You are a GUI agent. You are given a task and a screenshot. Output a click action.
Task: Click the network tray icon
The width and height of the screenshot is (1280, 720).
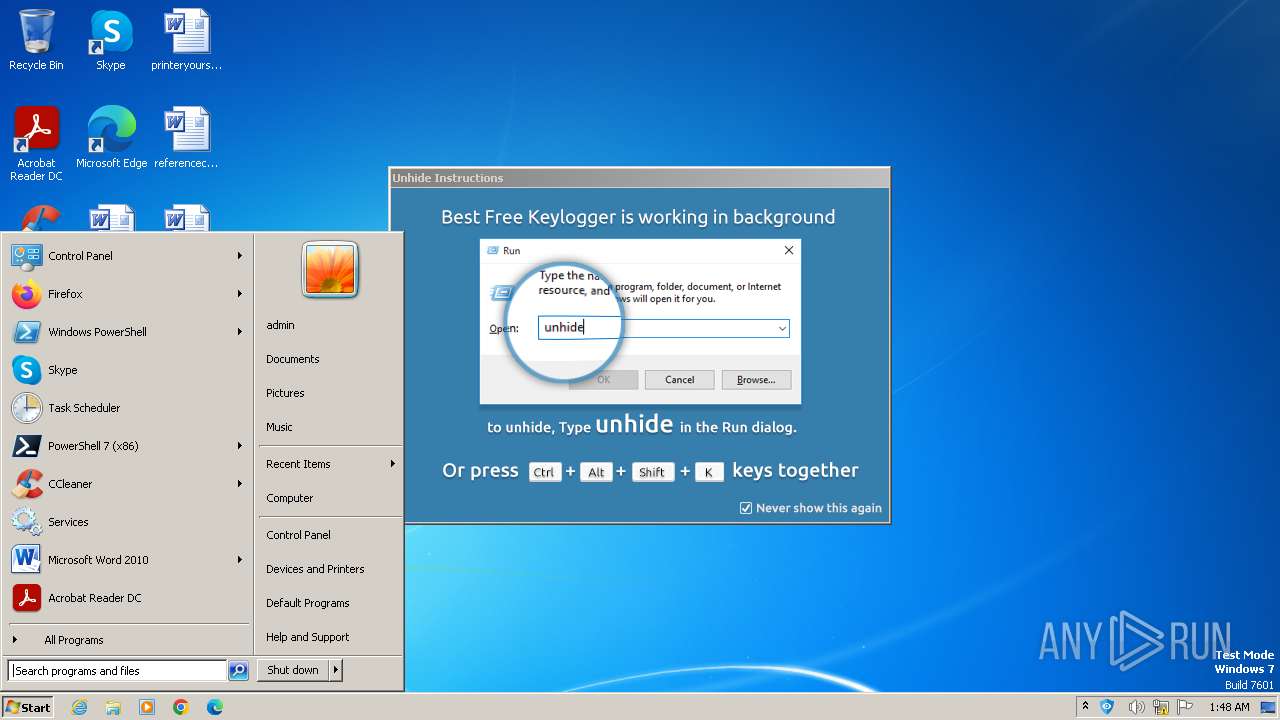pos(1161,707)
